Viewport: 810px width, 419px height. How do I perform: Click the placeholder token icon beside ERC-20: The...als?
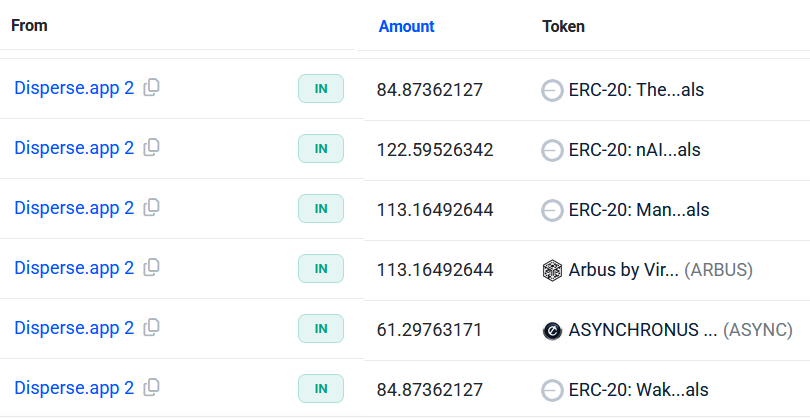[x=552, y=91]
